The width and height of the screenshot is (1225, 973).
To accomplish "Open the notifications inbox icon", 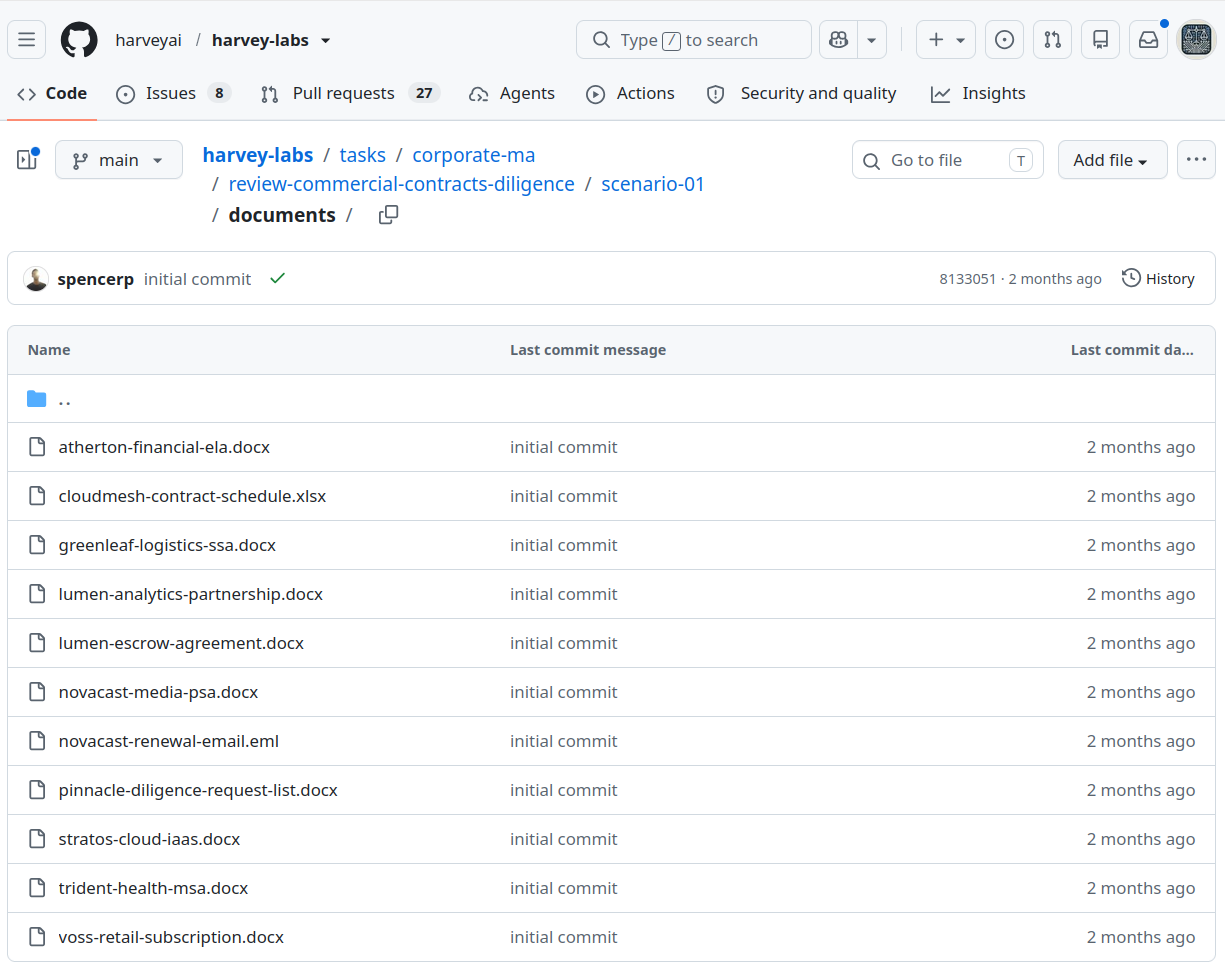I will [x=1149, y=40].
